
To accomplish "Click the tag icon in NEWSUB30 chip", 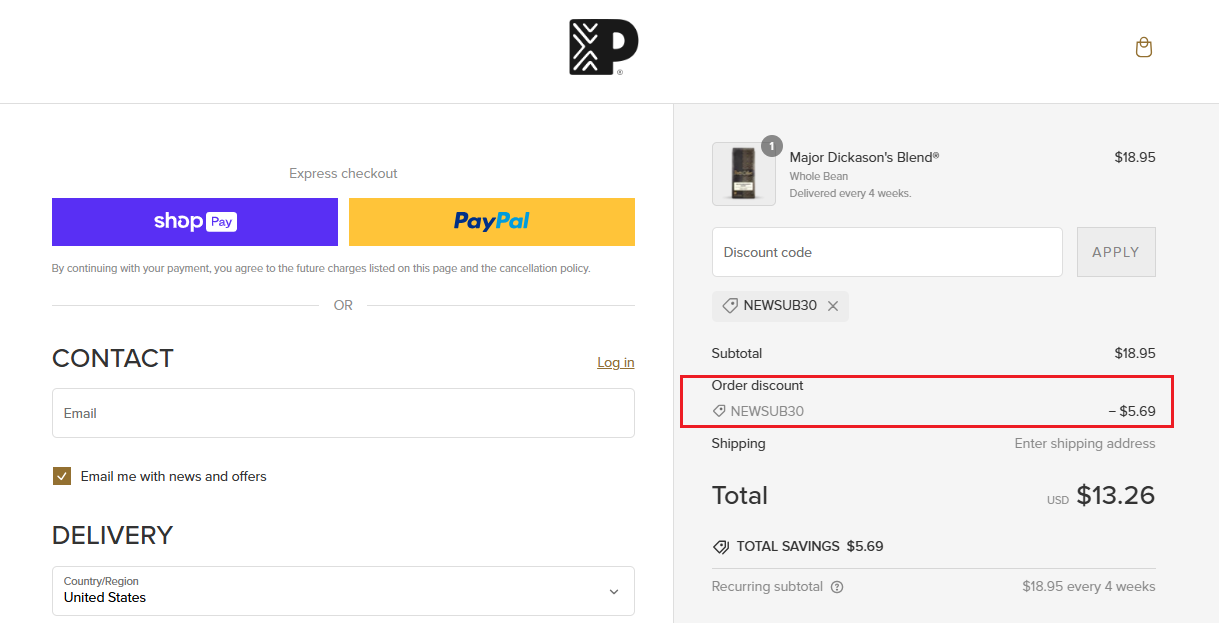I will [x=730, y=306].
